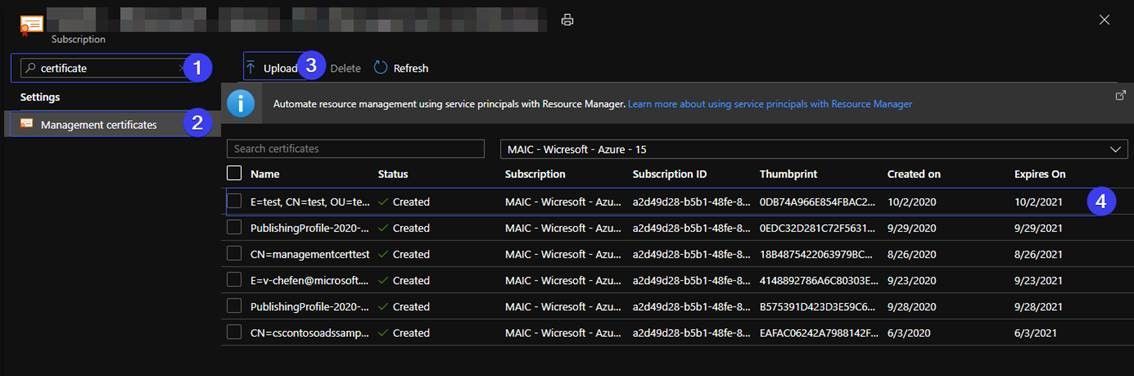Viewport: 1134px width, 376px height.
Task: Click the E=test, CN=test certificate name
Action: (x=310, y=202)
